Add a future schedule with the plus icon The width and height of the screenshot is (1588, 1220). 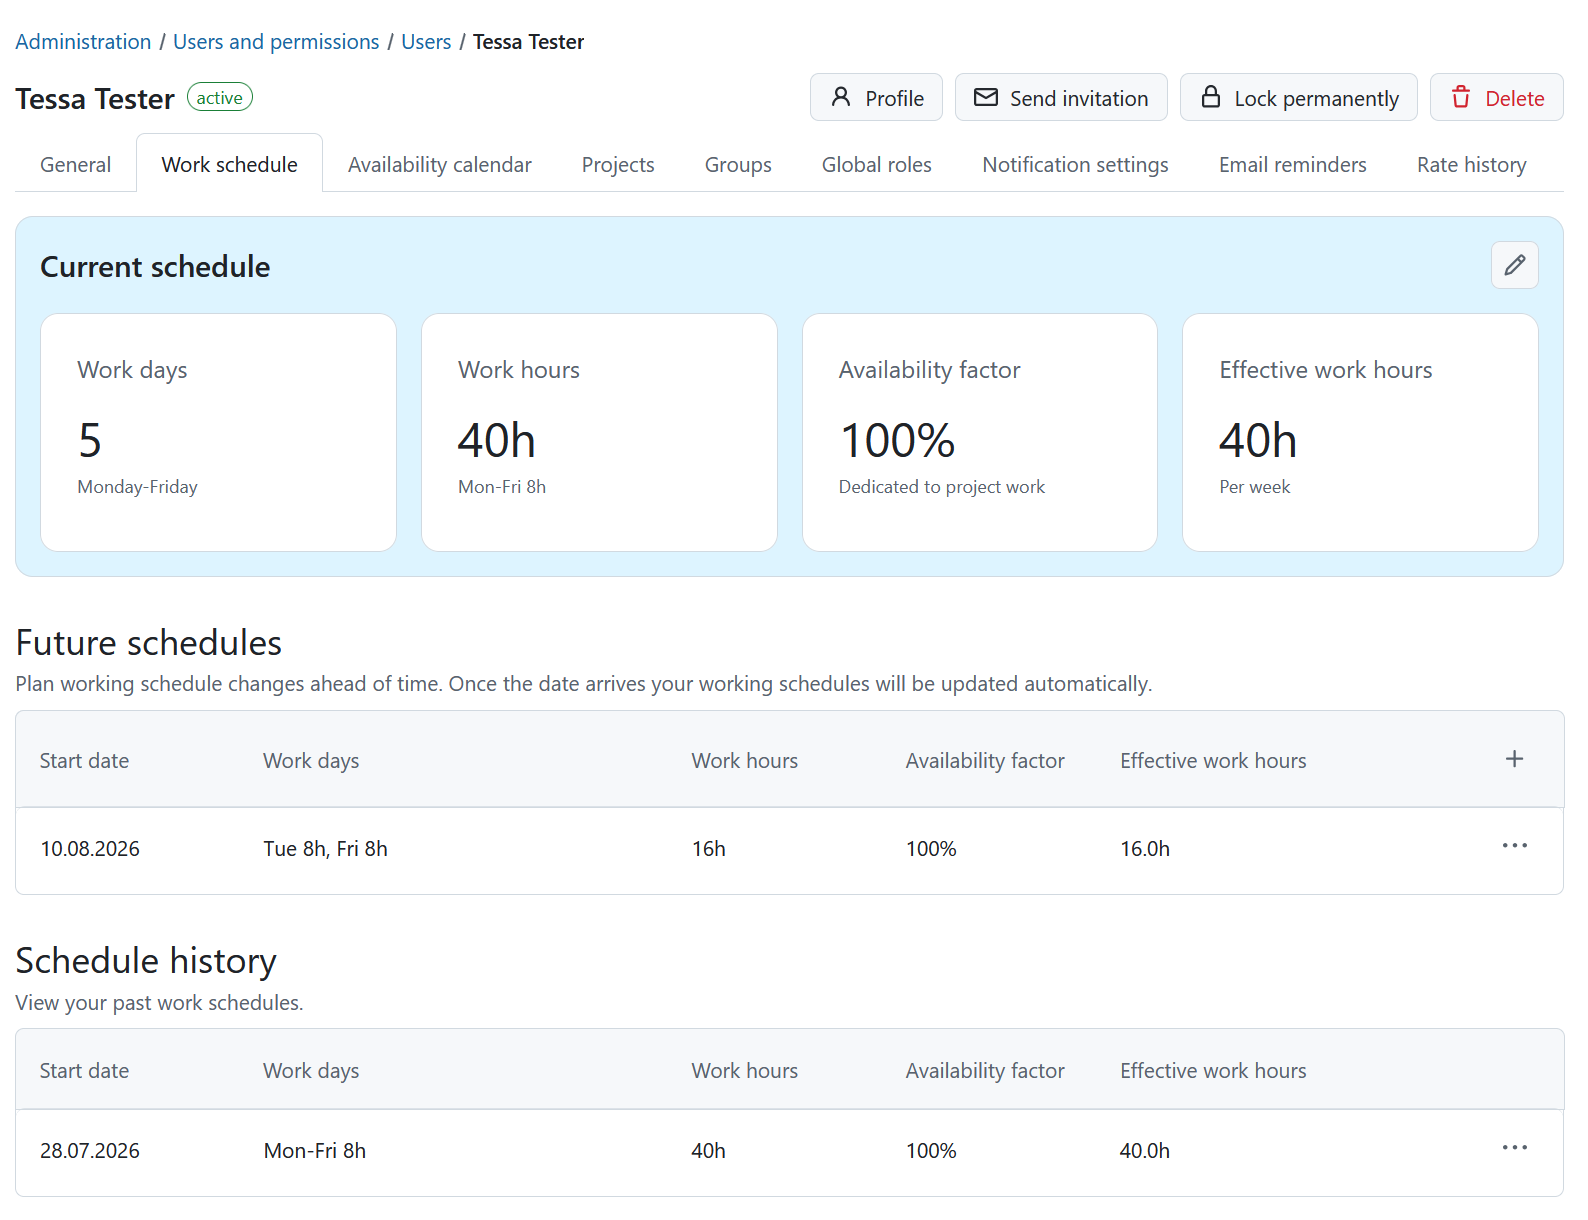[1514, 759]
